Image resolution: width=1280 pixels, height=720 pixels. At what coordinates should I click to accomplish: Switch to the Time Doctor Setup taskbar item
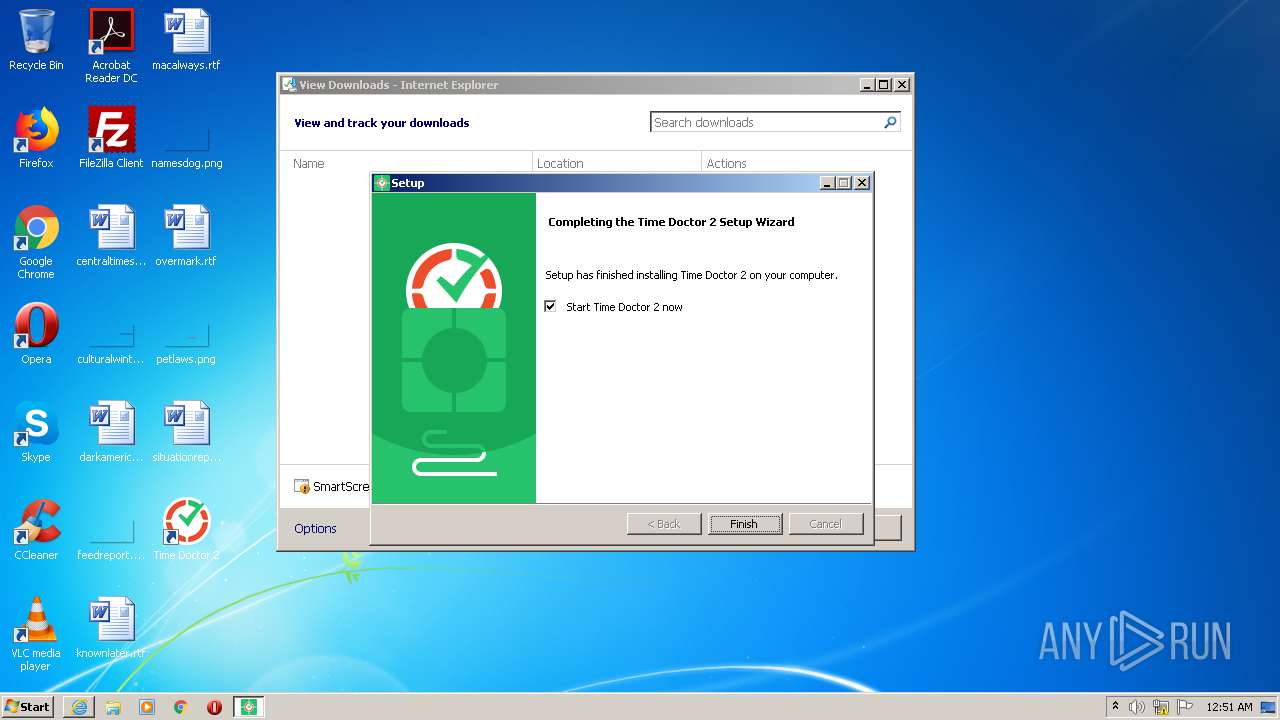(249, 707)
